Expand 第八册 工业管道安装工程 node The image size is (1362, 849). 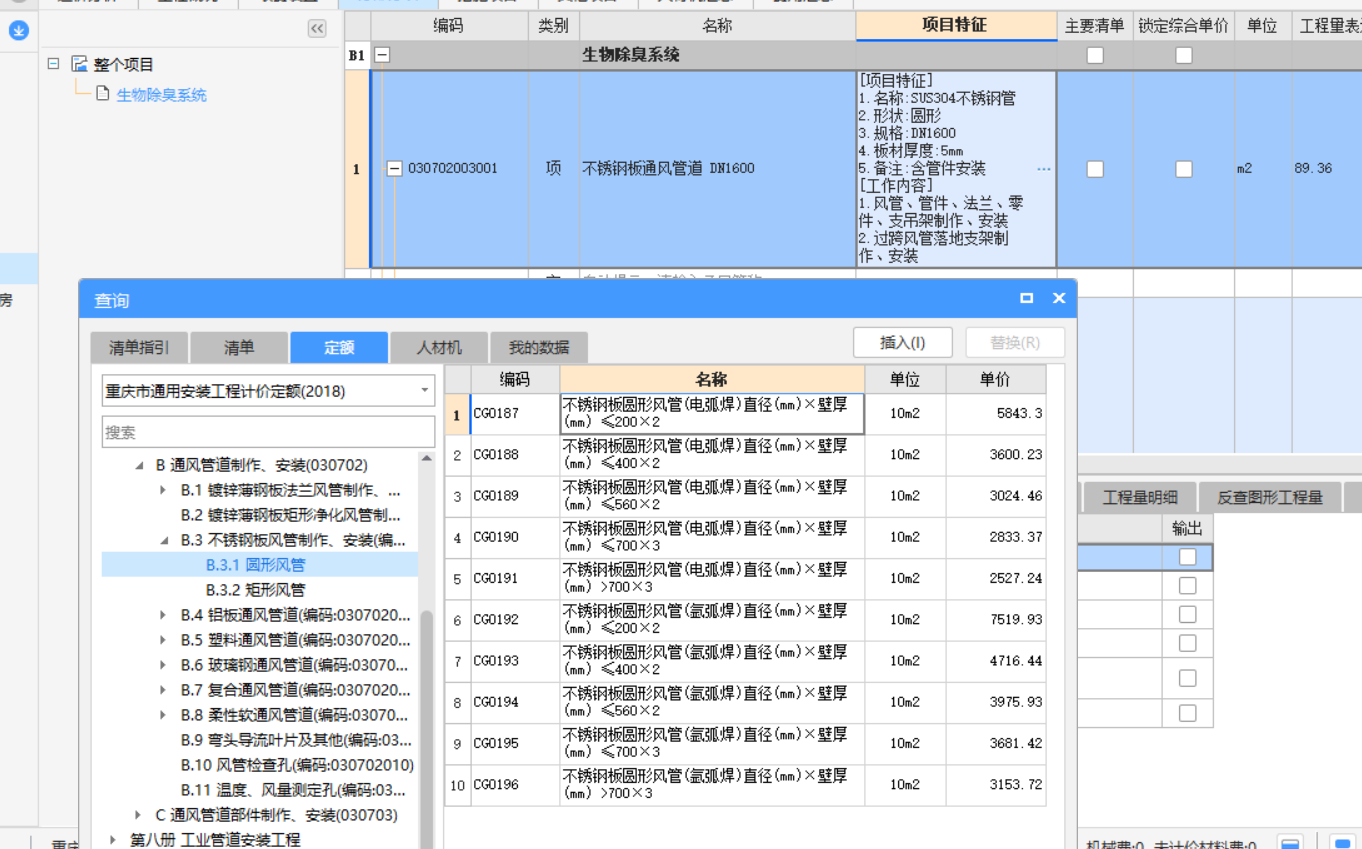point(113,840)
